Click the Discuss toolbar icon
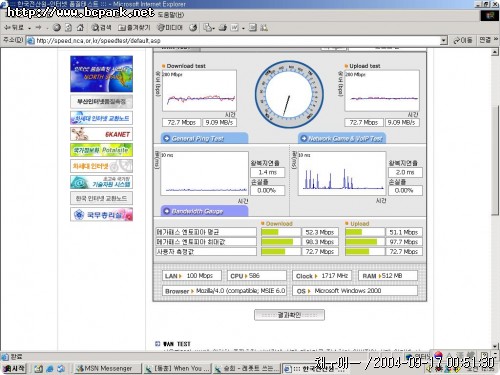This screenshot has height=375, width=500. click(x=253, y=28)
